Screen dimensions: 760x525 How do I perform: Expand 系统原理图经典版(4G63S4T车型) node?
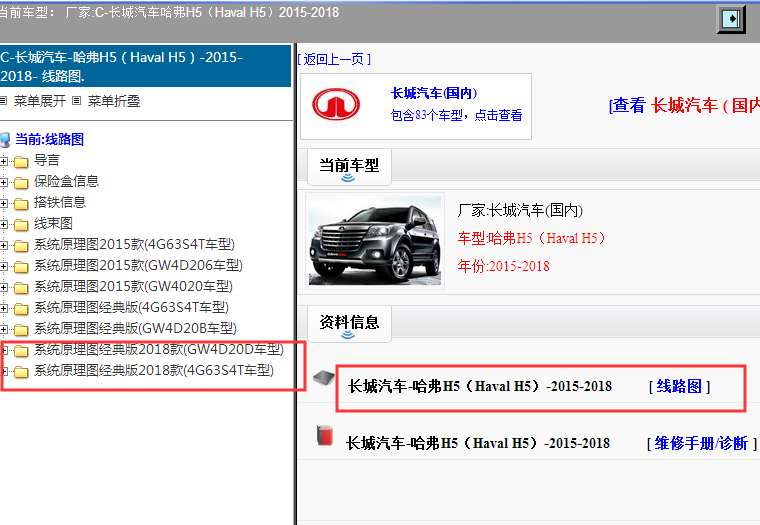[4, 309]
